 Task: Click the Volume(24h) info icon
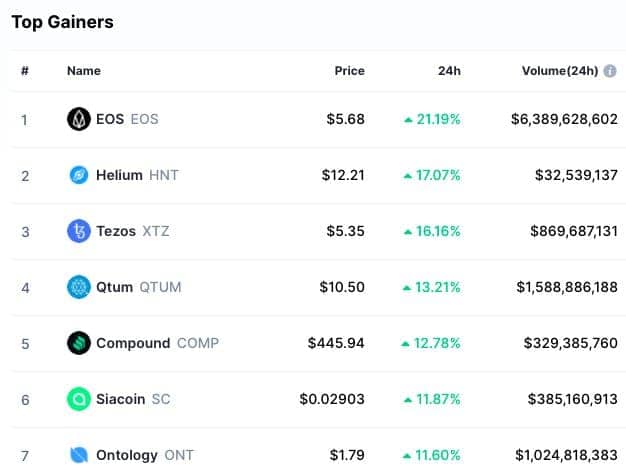(x=610, y=71)
